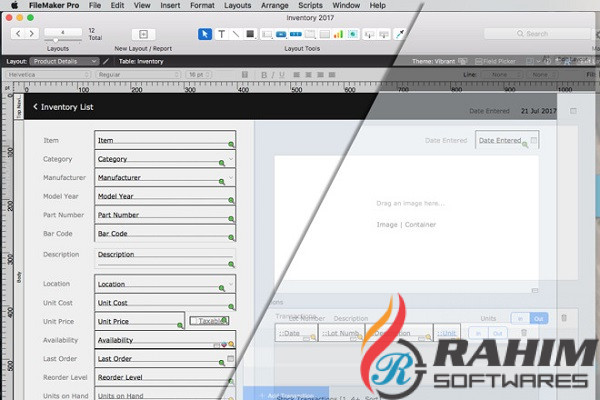This screenshot has height=400, width=600.
Task: Align text left
Action: (296, 75)
